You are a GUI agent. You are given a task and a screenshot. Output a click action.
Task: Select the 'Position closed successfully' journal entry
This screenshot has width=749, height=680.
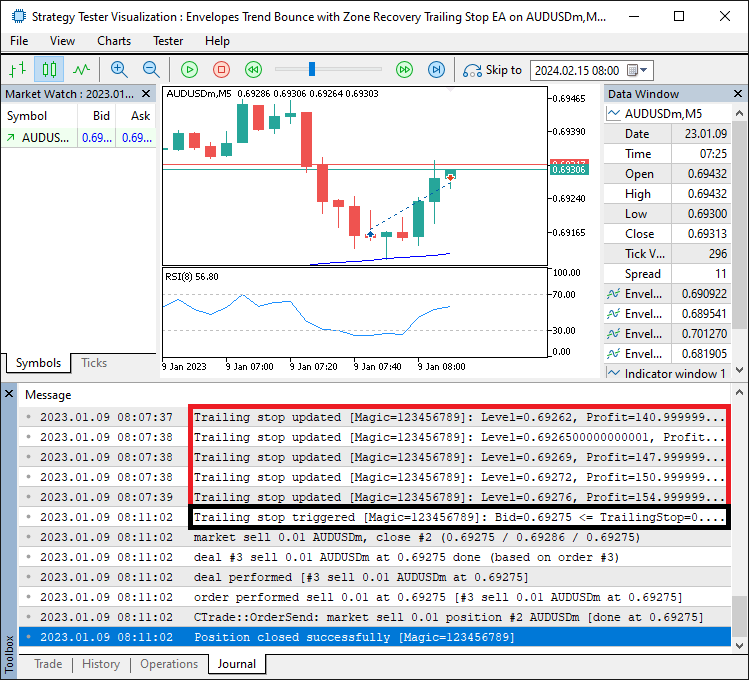[x=375, y=637]
